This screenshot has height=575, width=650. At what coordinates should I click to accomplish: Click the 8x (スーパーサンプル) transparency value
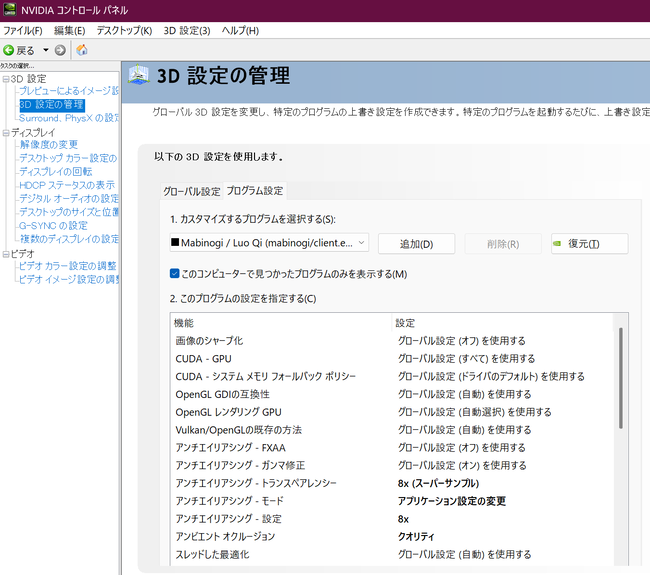(x=438, y=483)
